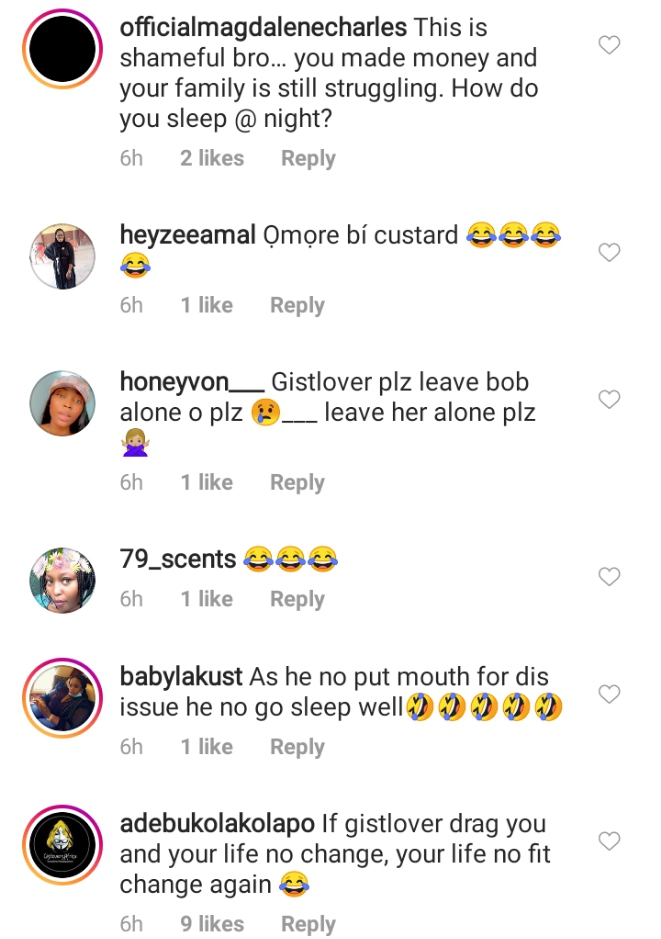661x939 pixels.
Task: Open the adebukolakolapo username link
Action: click(x=217, y=824)
